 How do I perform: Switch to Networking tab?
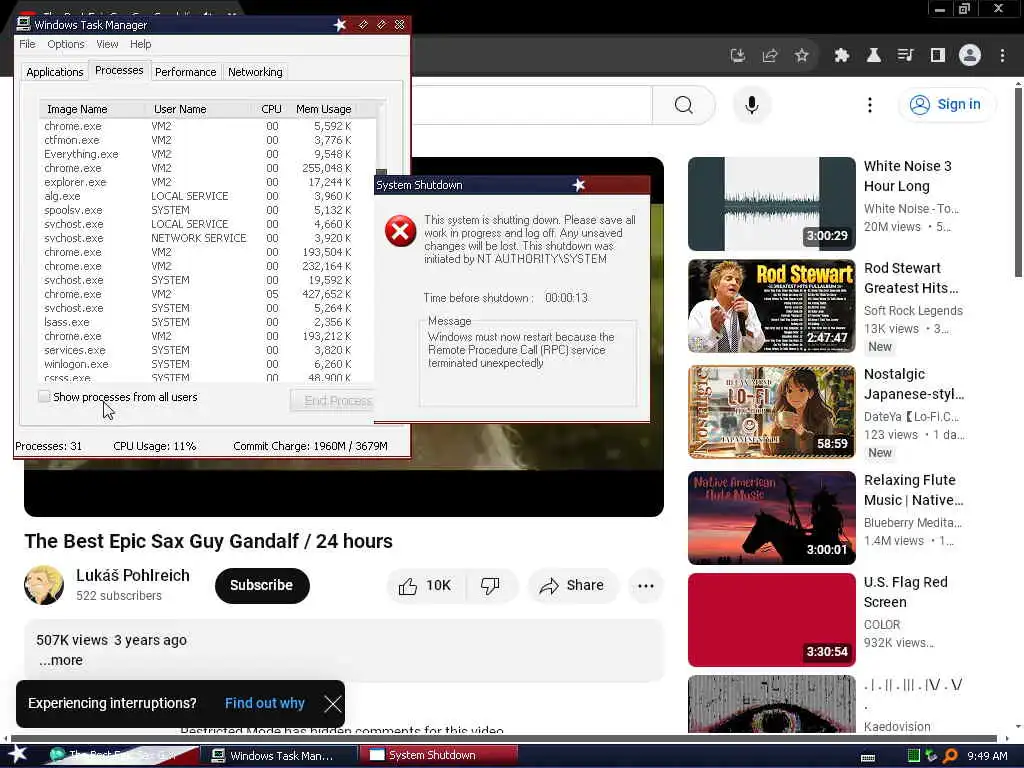255,72
